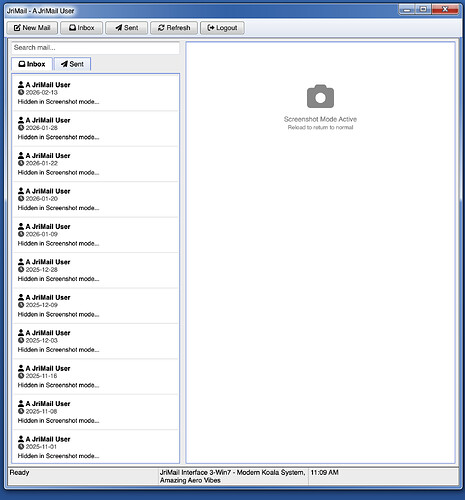Open the email dated 2025-12-03

coord(95,341)
